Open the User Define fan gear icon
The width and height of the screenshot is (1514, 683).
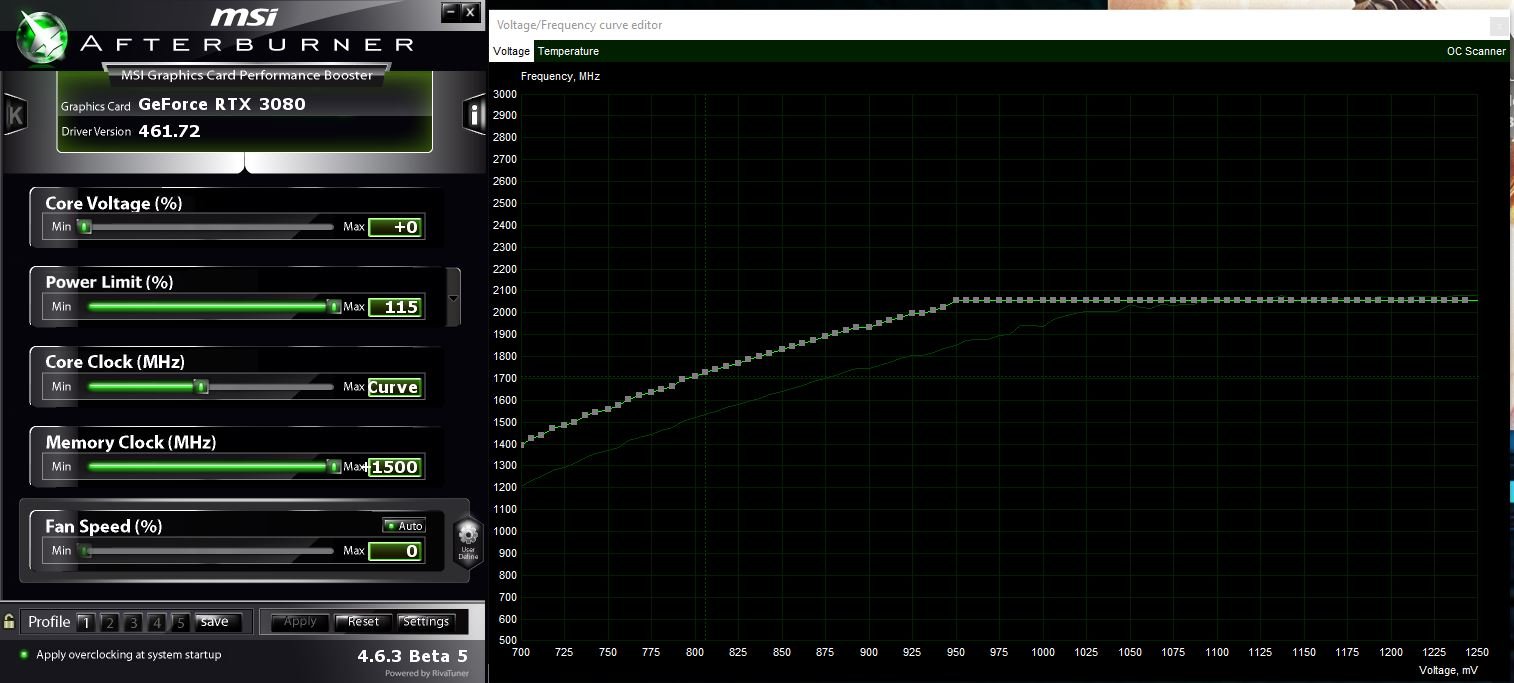pyautogui.click(x=467, y=542)
